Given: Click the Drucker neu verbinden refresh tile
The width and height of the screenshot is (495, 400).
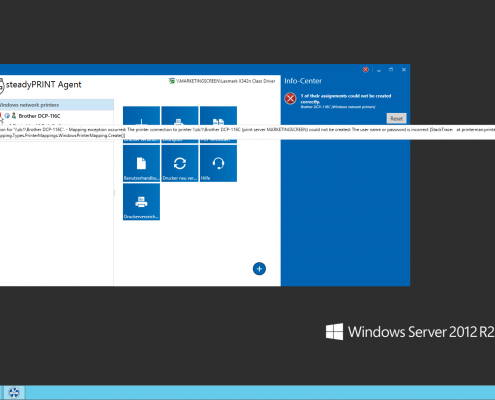Looking at the screenshot, I should [180, 163].
